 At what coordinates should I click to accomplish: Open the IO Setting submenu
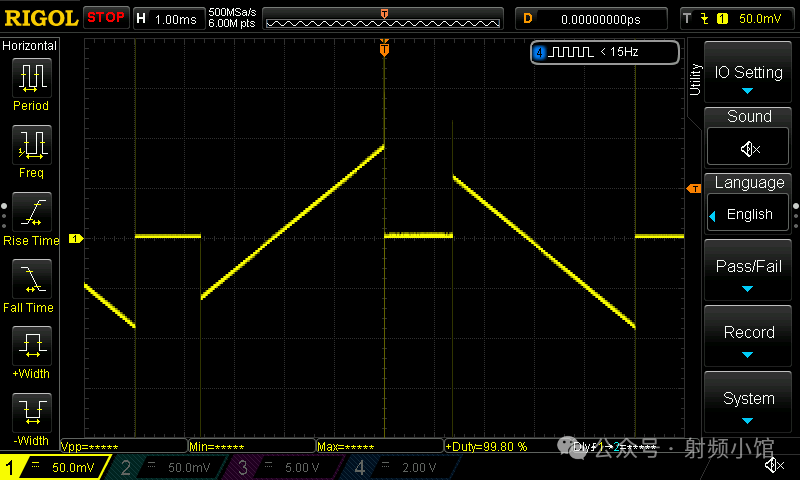[748, 76]
